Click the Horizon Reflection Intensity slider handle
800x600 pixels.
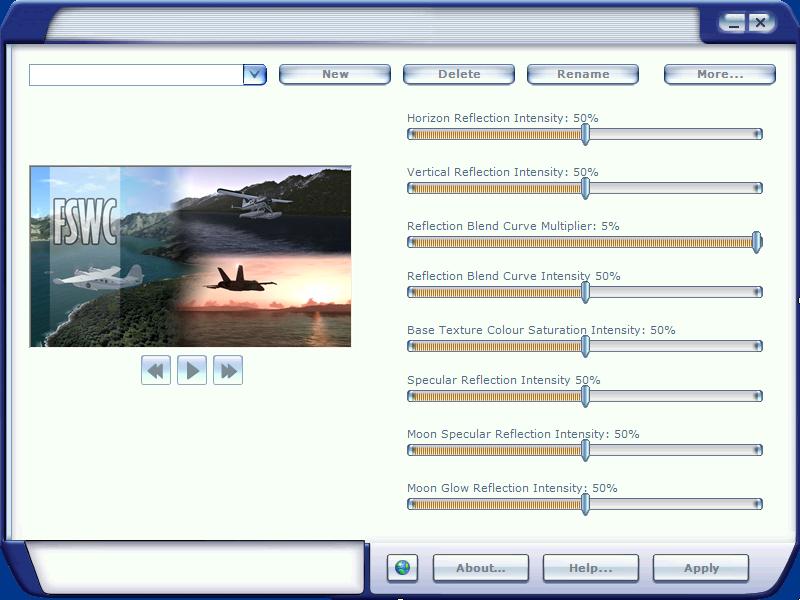pos(585,134)
